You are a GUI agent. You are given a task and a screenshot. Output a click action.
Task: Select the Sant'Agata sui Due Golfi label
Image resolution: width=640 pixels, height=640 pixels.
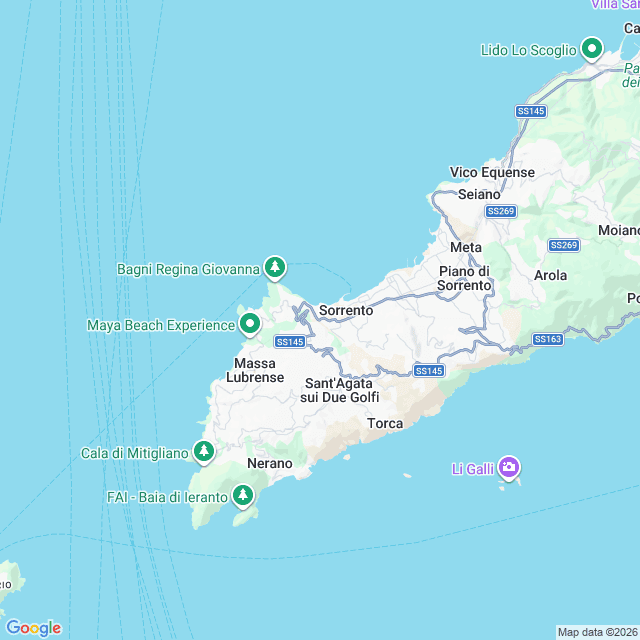(x=340, y=390)
